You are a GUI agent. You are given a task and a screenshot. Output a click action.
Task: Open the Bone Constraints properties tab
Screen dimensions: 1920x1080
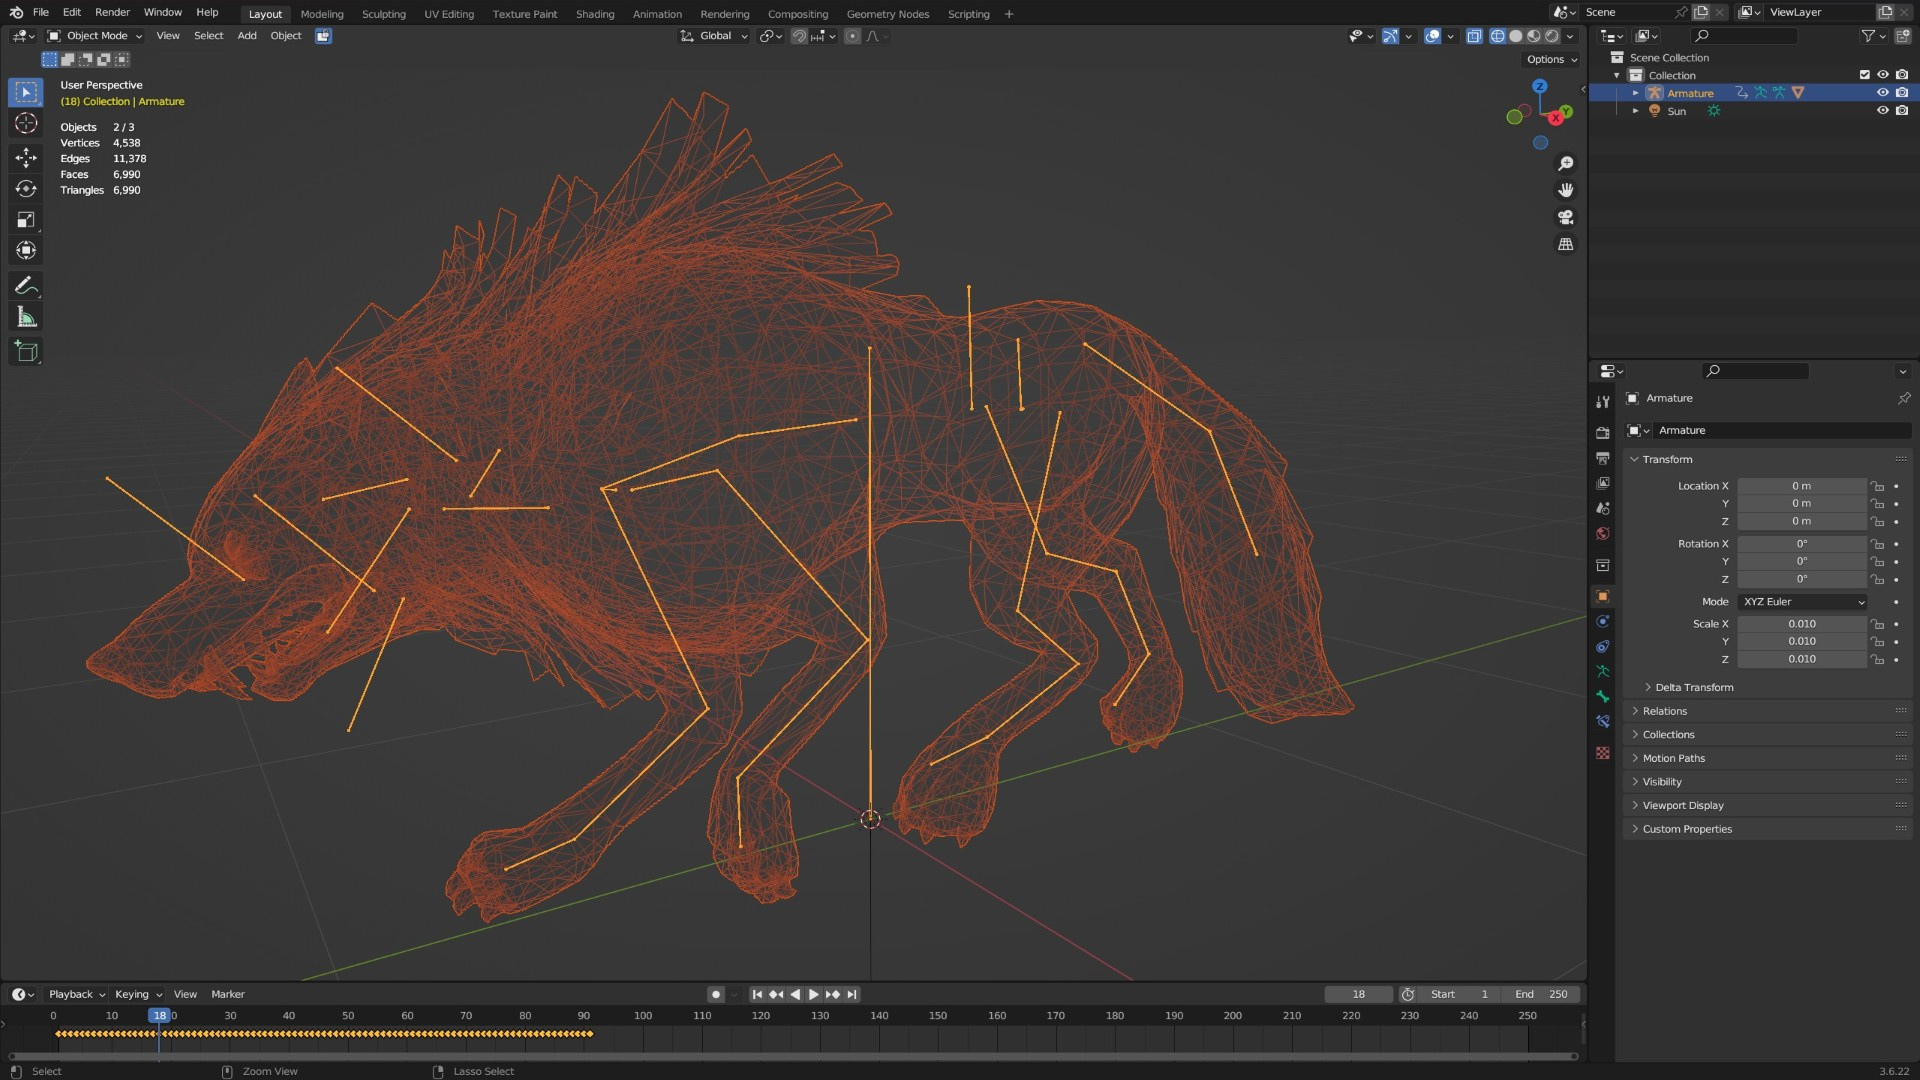coord(1603,721)
